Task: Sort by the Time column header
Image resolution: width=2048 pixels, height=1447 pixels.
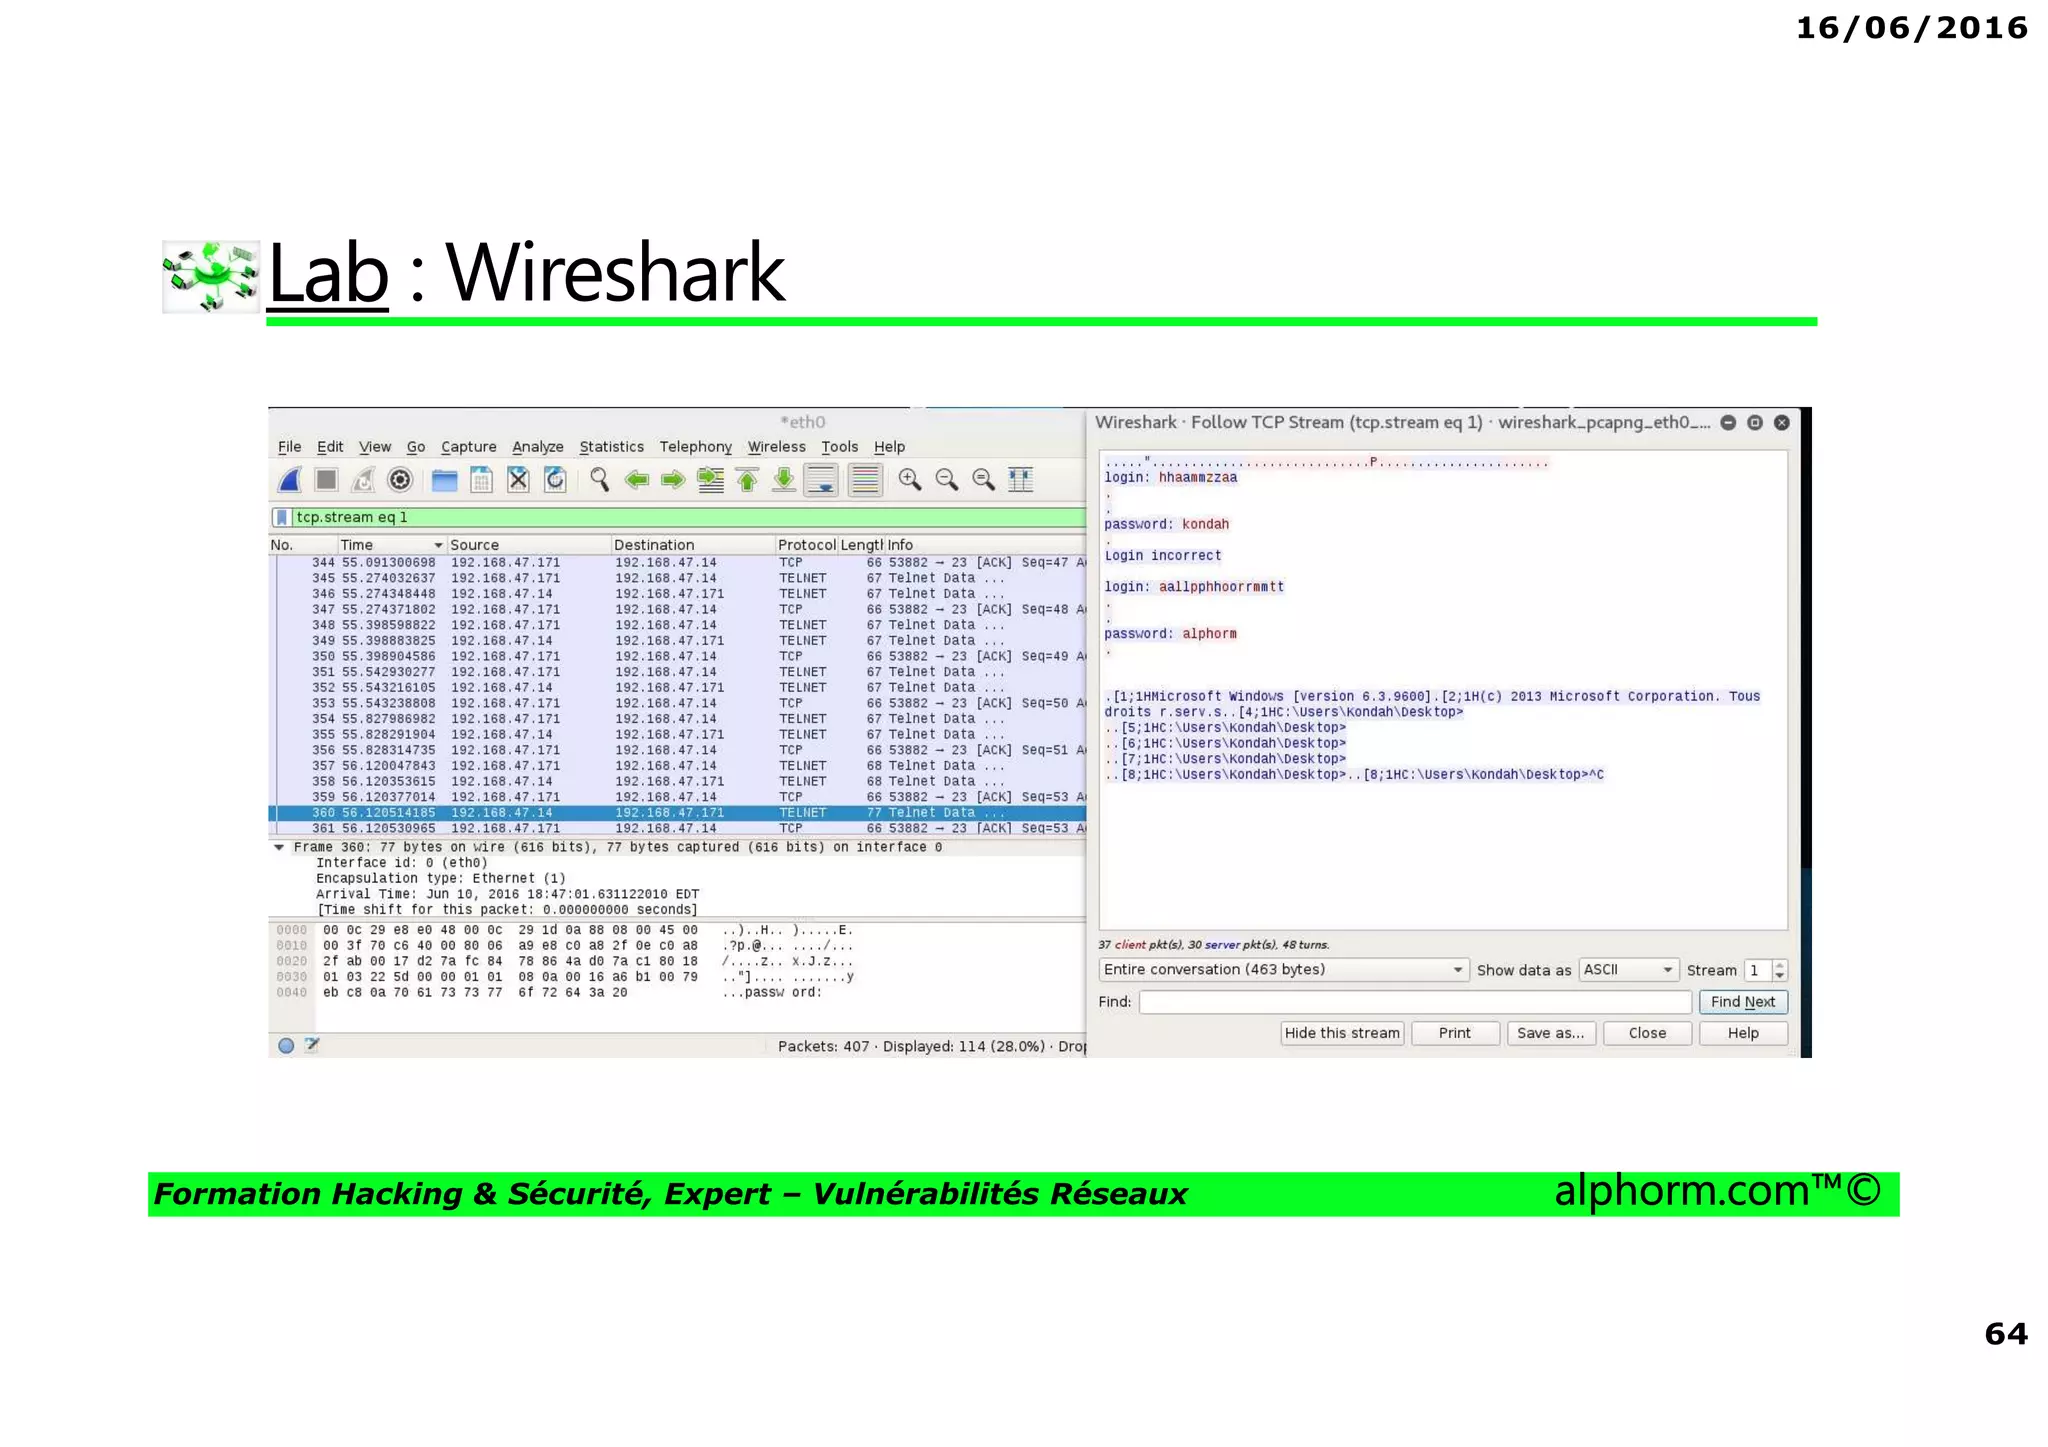Action: [x=391, y=545]
